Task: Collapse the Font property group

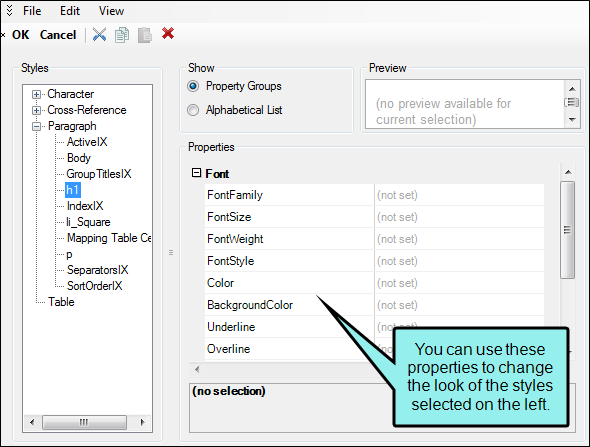Action: click(x=196, y=173)
